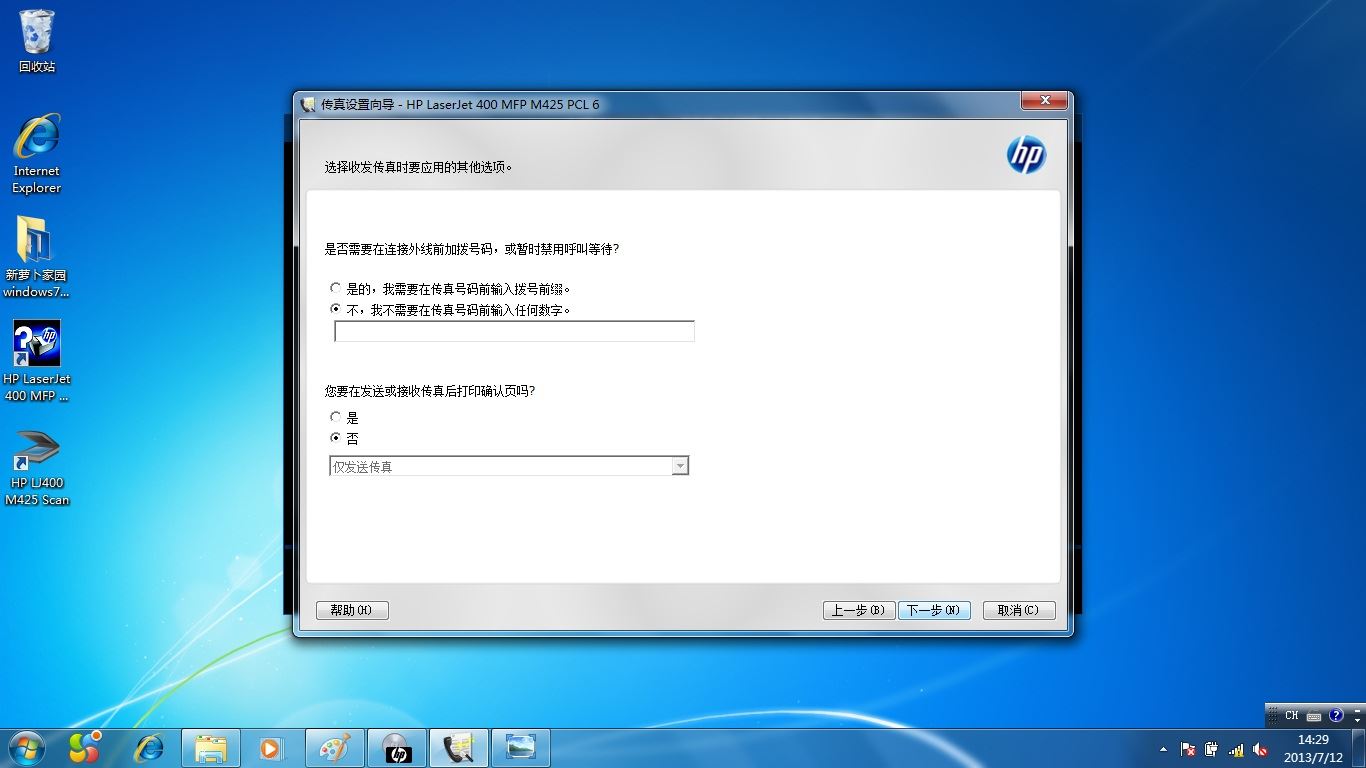Select 是的，我需要在传真号码前输入拨号前缀 radio button
Image resolution: width=1366 pixels, height=768 pixels.
coord(336,288)
